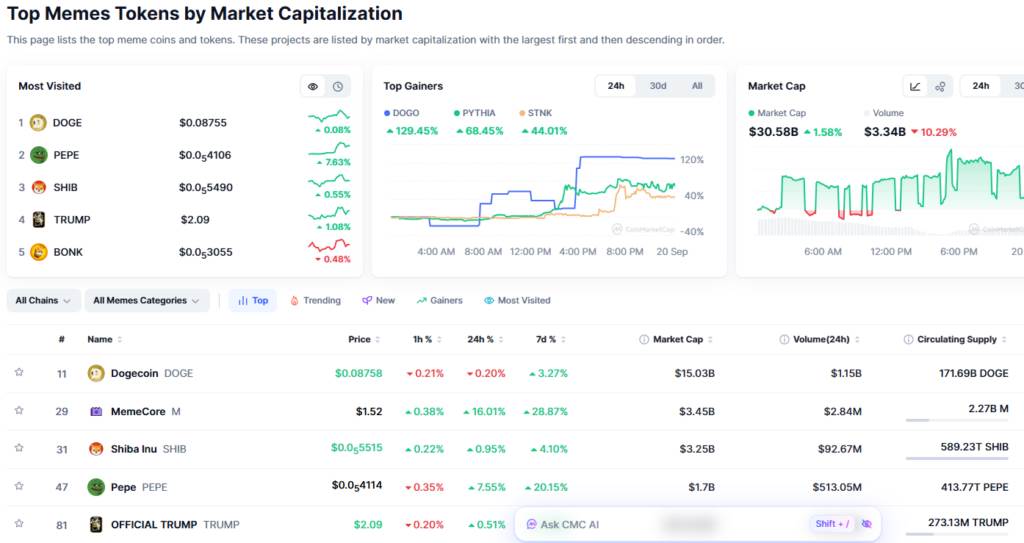Select 30d in Top Gainers card
The image size is (1024, 543).
coord(658,86)
